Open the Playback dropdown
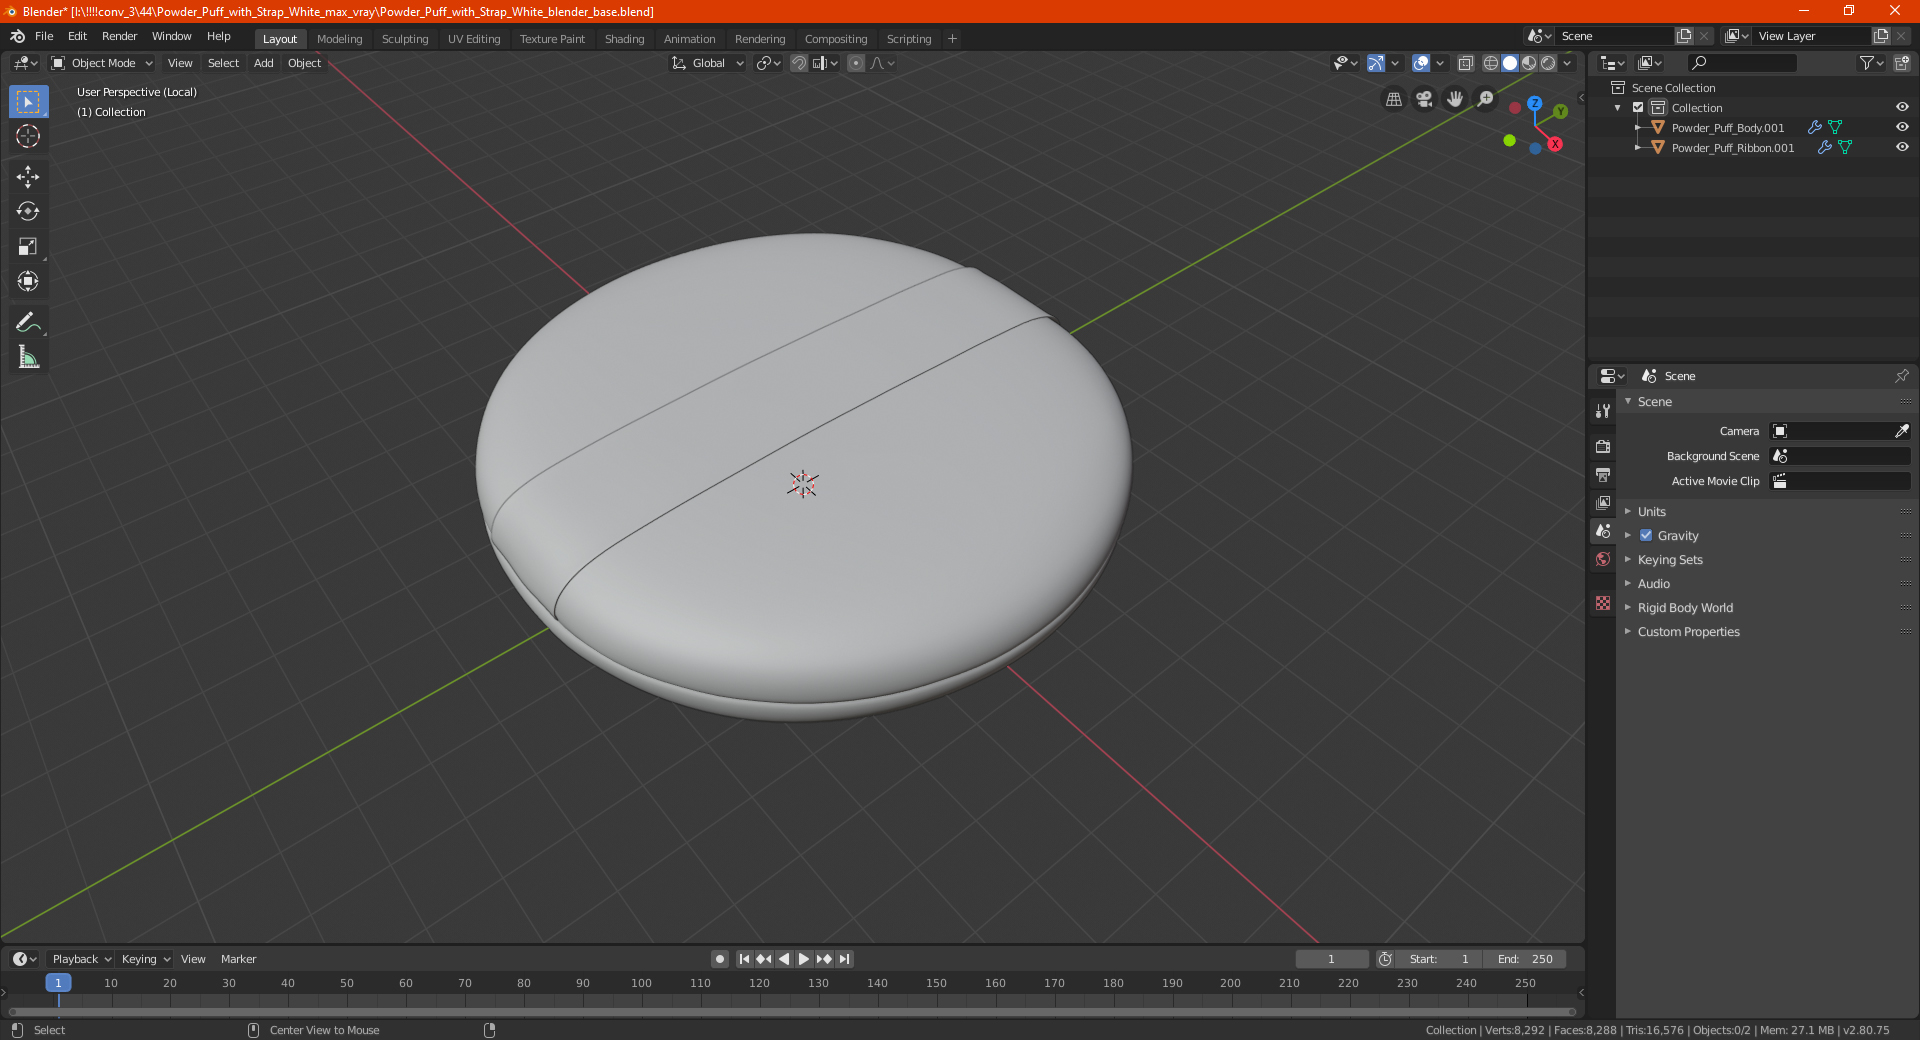 pos(81,959)
